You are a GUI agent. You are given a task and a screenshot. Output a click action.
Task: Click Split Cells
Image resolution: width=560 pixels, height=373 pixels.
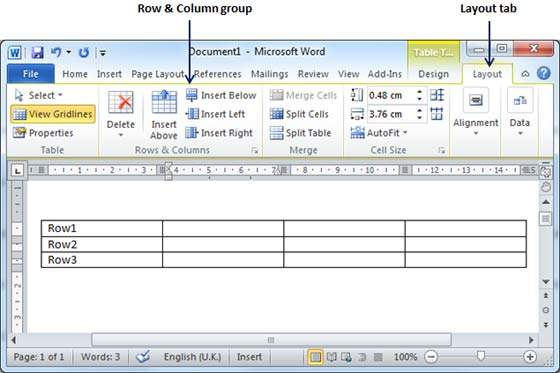click(299, 114)
